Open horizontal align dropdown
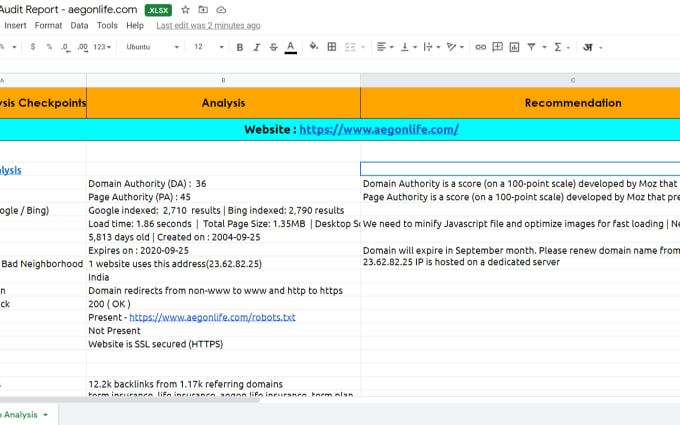Viewport: 680px width, 425px height. [x=385, y=47]
